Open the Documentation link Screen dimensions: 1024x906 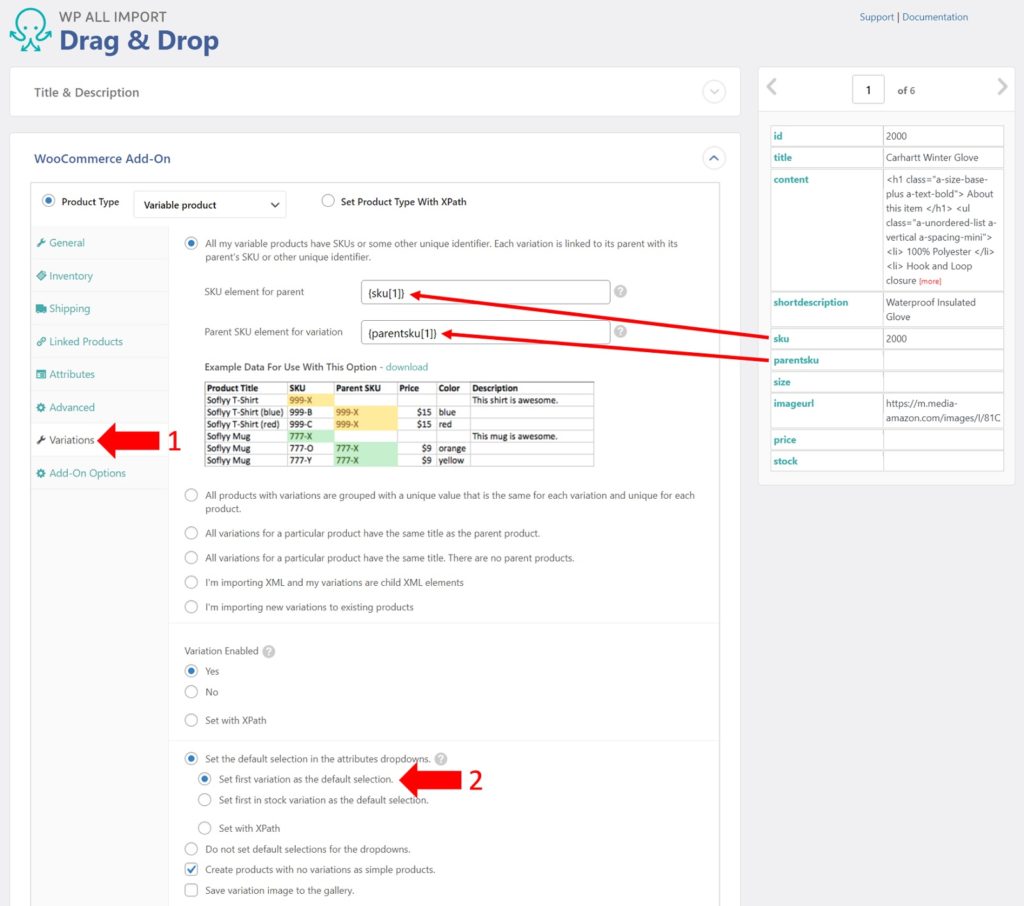click(x=935, y=17)
